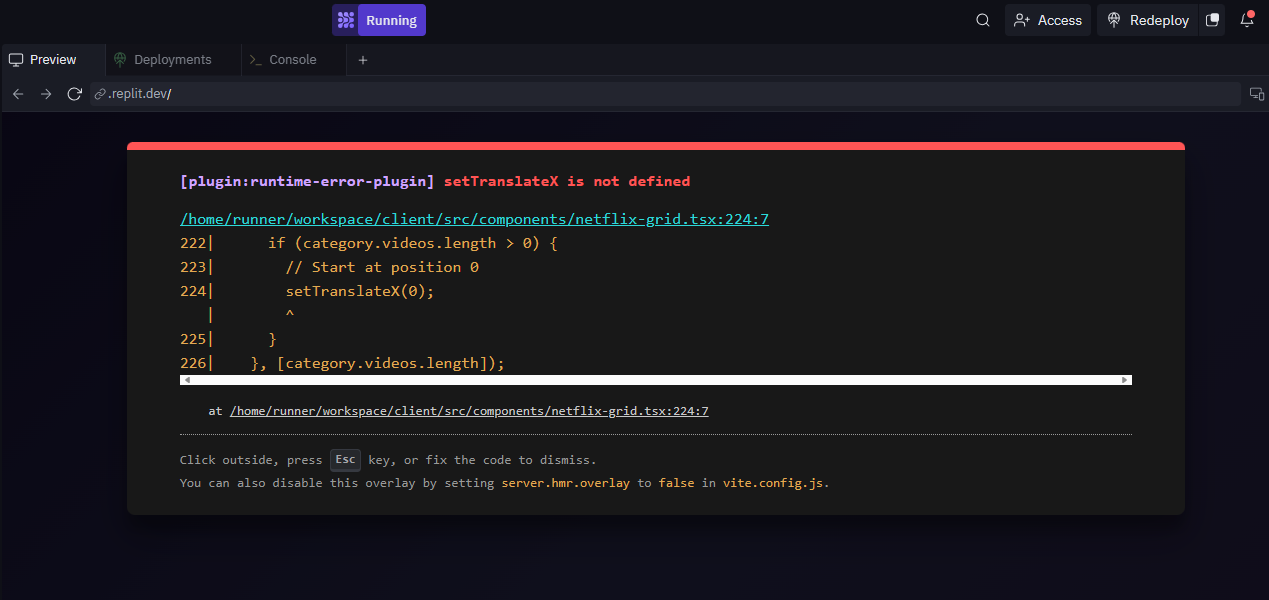The height and width of the screenshot is (600, 1269).
Task: Click the Redeploy rocket icon
Action: point(1114,20)
